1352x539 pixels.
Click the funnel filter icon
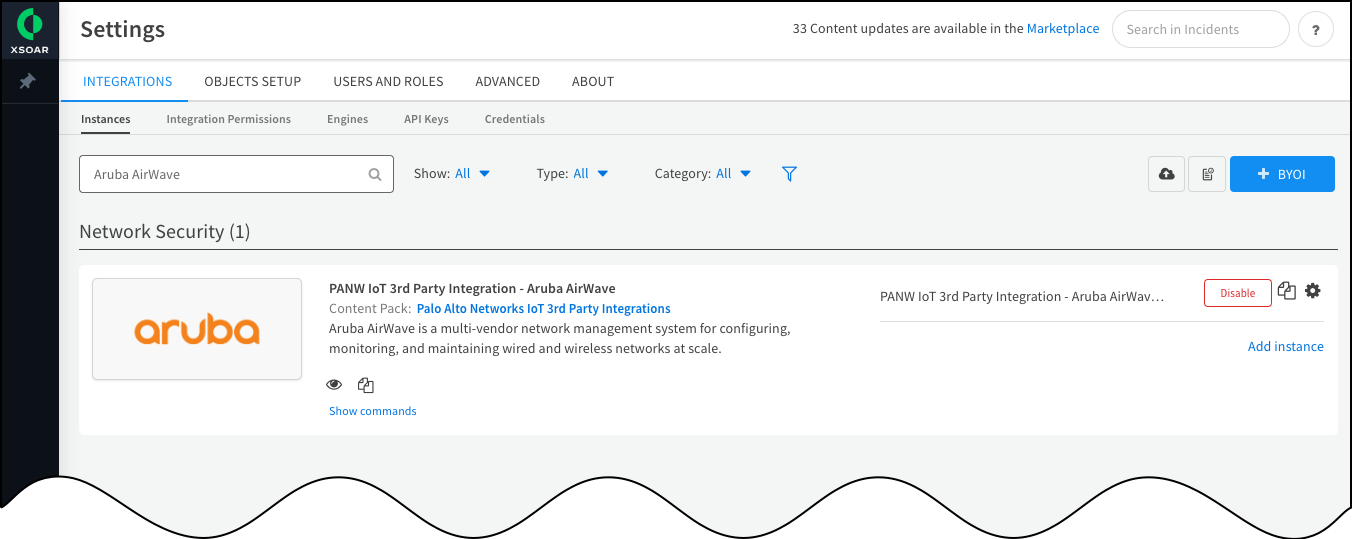[x=789, y=174]
